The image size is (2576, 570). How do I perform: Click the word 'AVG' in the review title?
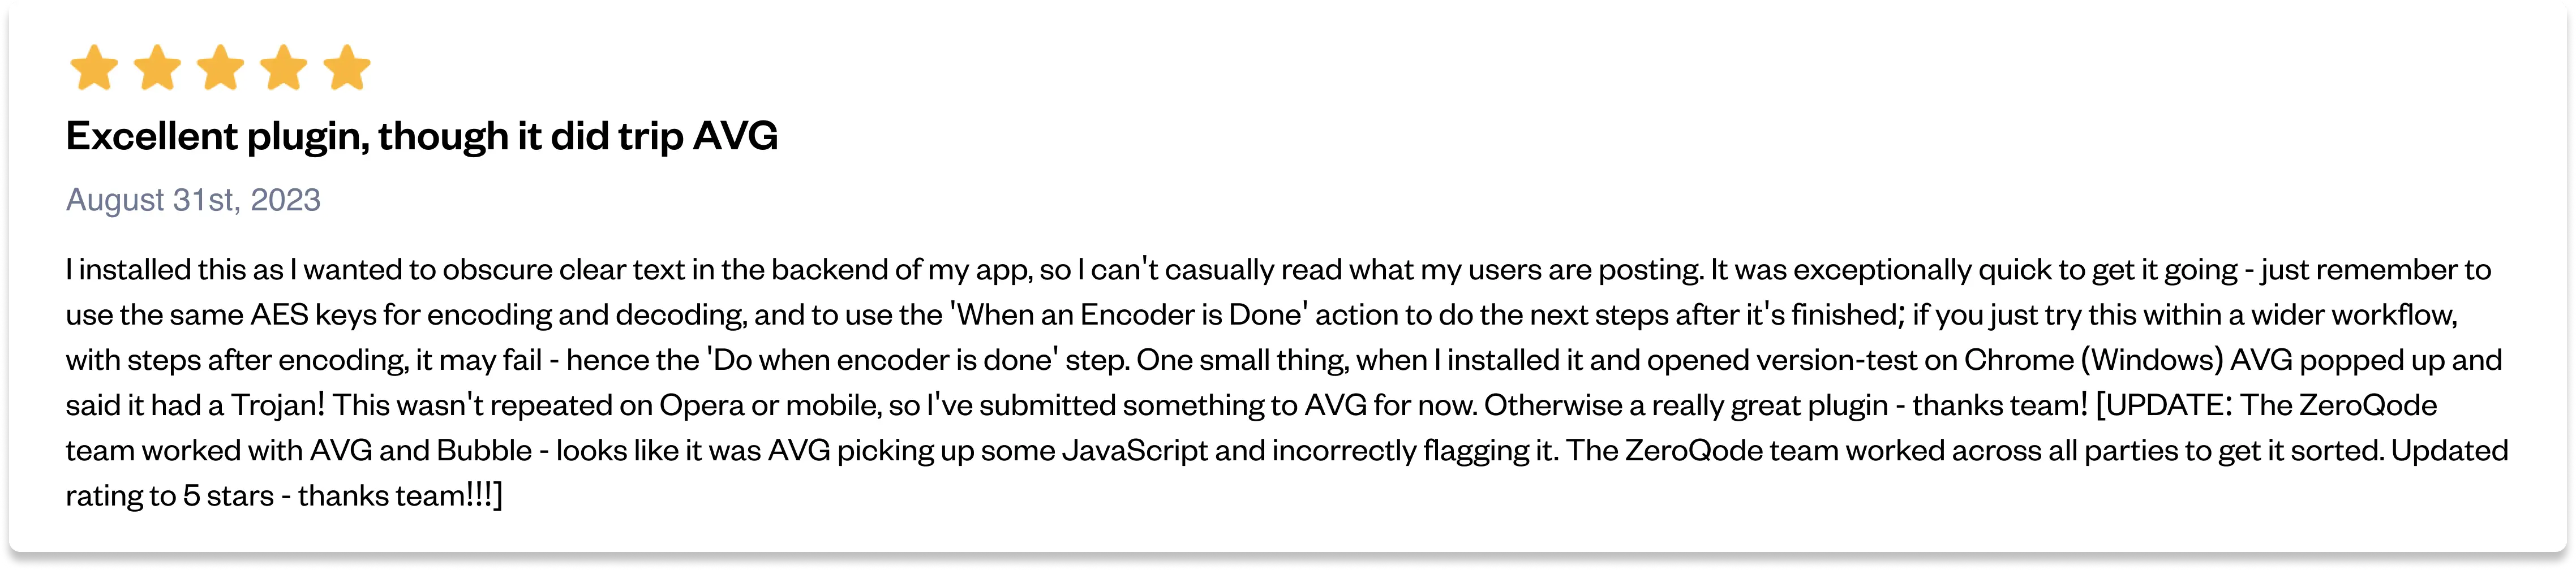click(x=735, y=136)
